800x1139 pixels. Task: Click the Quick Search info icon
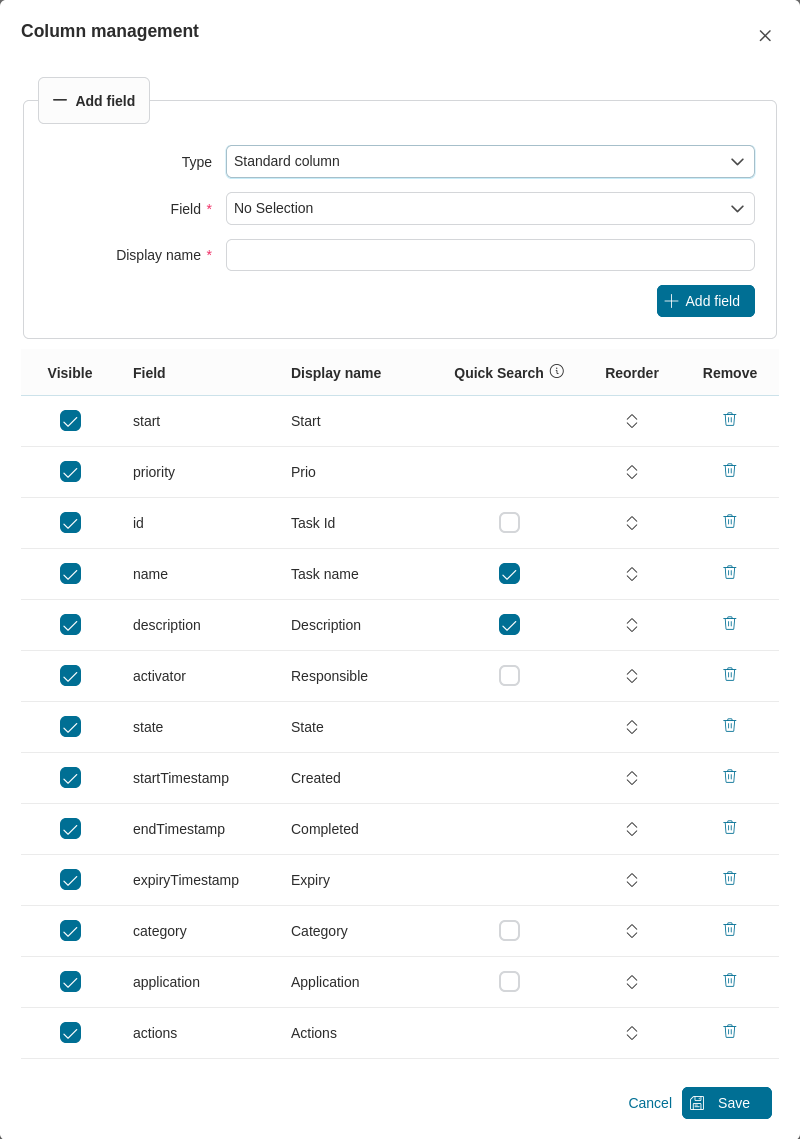[x=556, y=370]
